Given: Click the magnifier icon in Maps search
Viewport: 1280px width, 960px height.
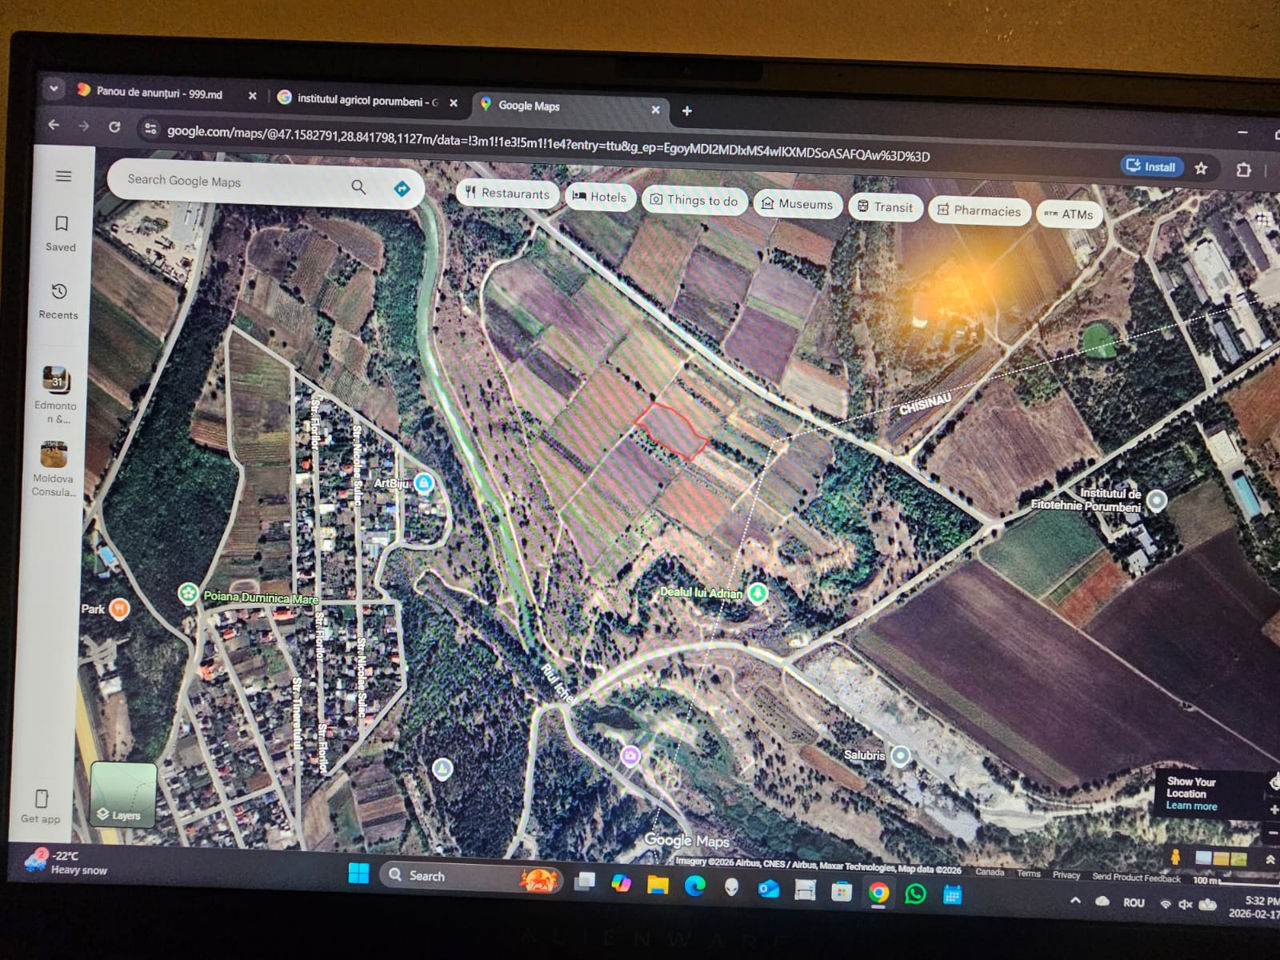Looking at the screenshot, I should (358, 186).
